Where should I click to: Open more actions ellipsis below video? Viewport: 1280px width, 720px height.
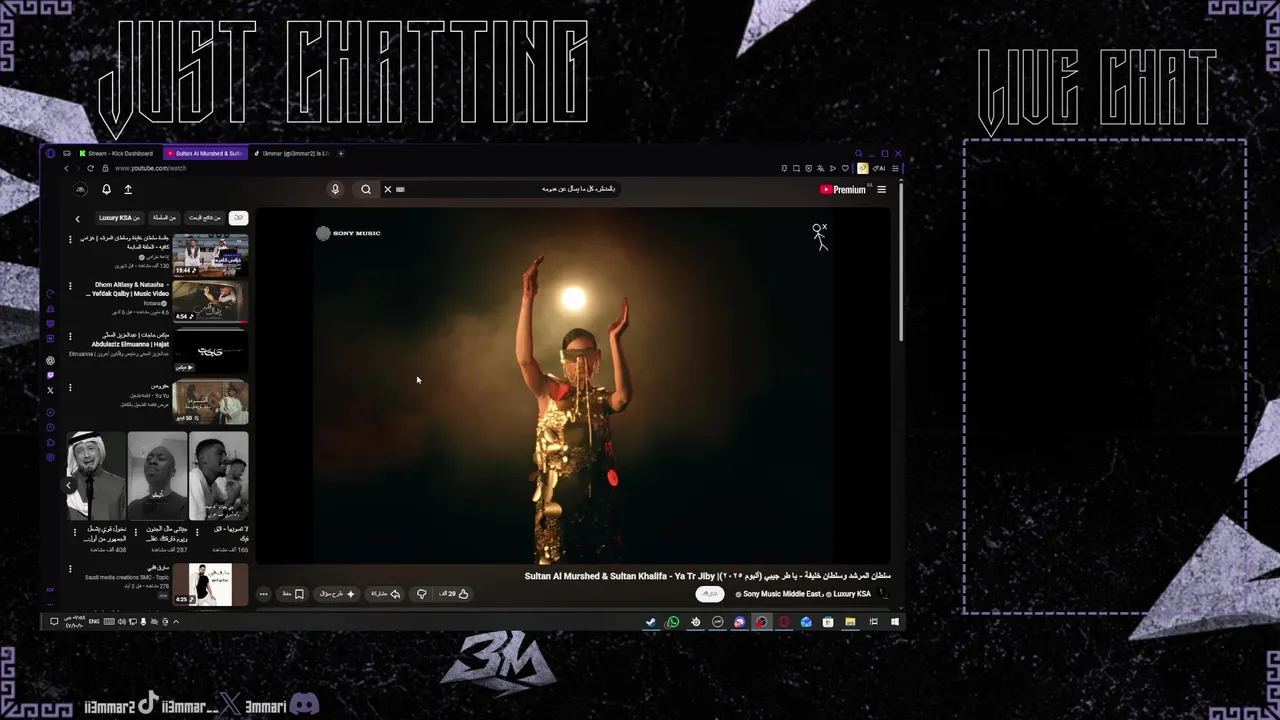263,594
